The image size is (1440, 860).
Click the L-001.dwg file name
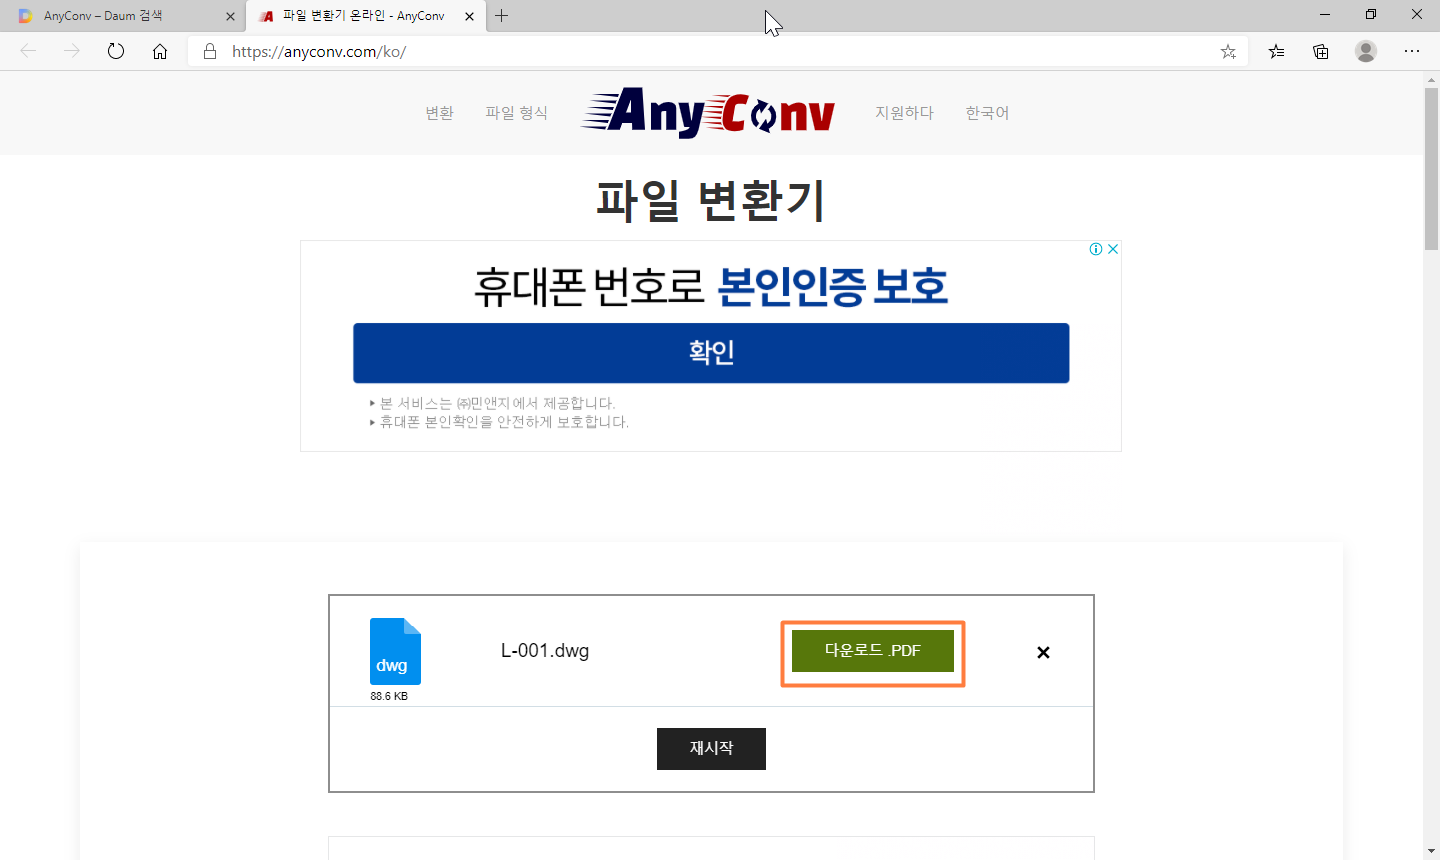(545, 651)
